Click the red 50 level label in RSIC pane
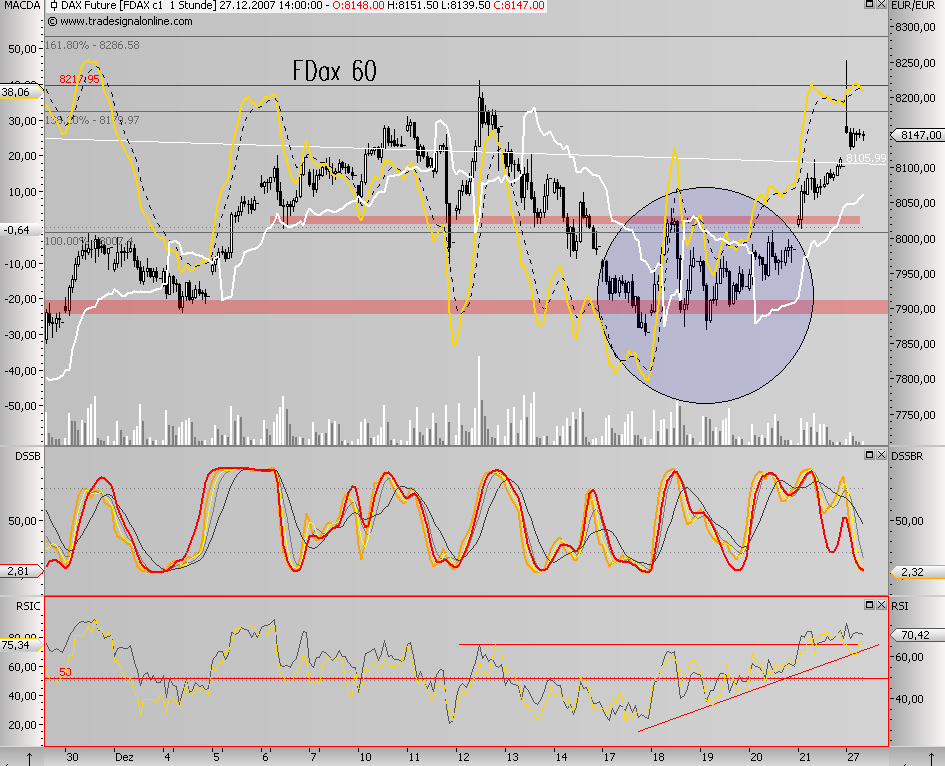 [65, 672]
